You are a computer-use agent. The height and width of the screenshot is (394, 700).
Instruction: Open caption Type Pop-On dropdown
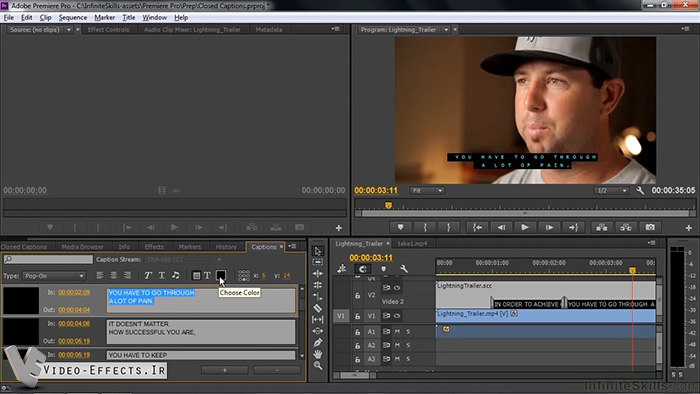coord(54,276)
